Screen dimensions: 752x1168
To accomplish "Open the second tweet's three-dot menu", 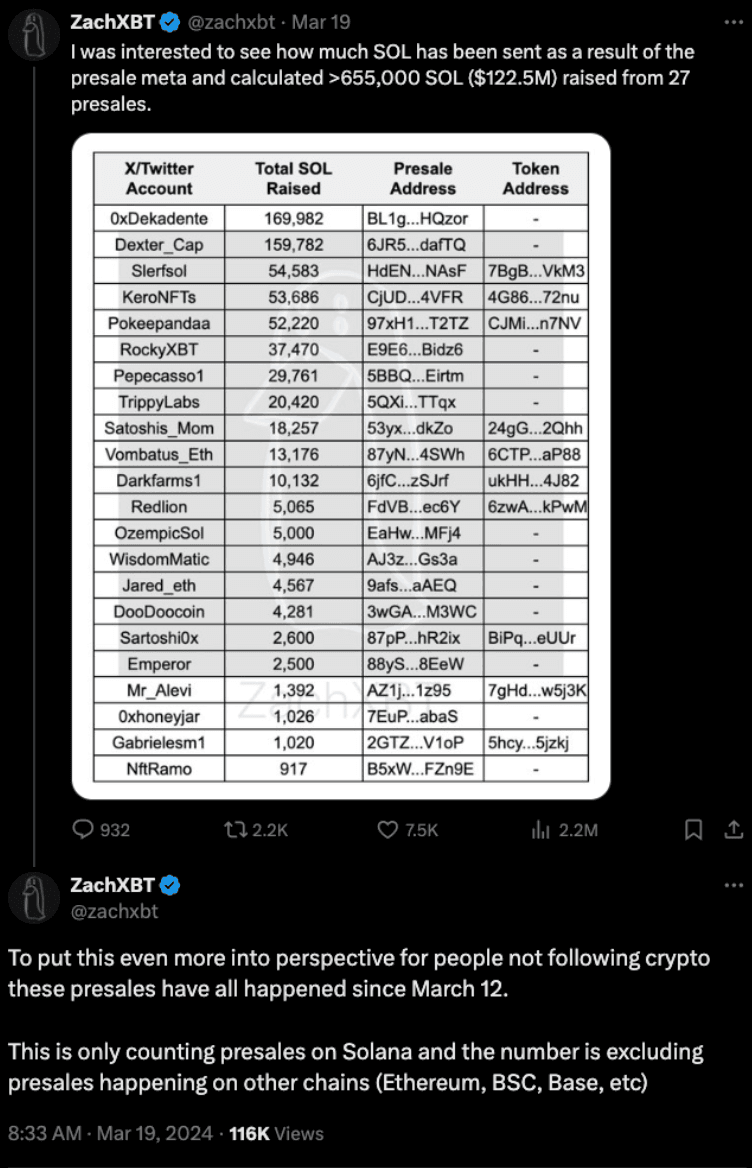I will pos(732,885).
